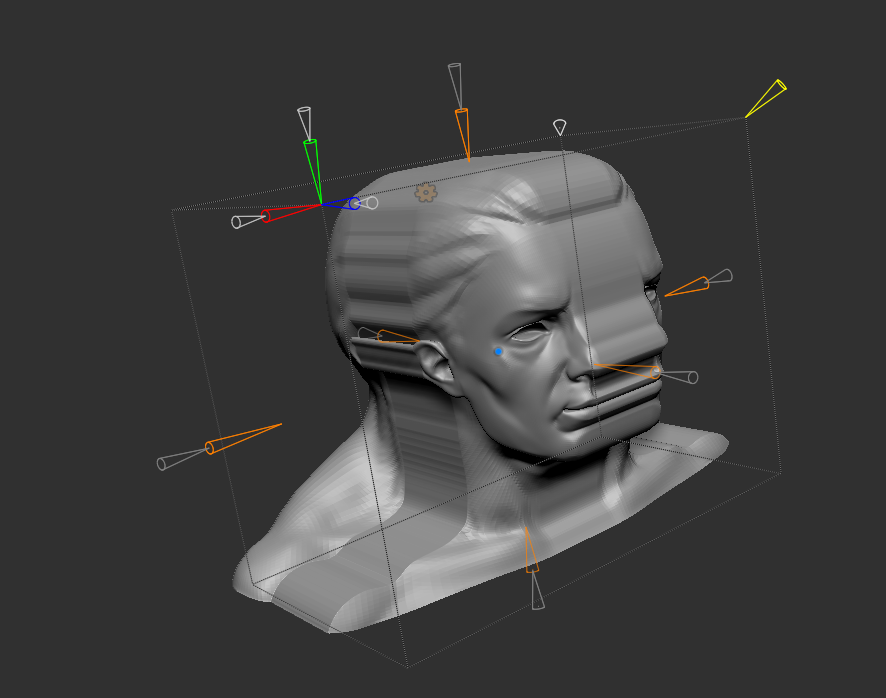Click the small lone white cone on the top box edge
The height and width of the screenshot is (698, 886).
559,127
